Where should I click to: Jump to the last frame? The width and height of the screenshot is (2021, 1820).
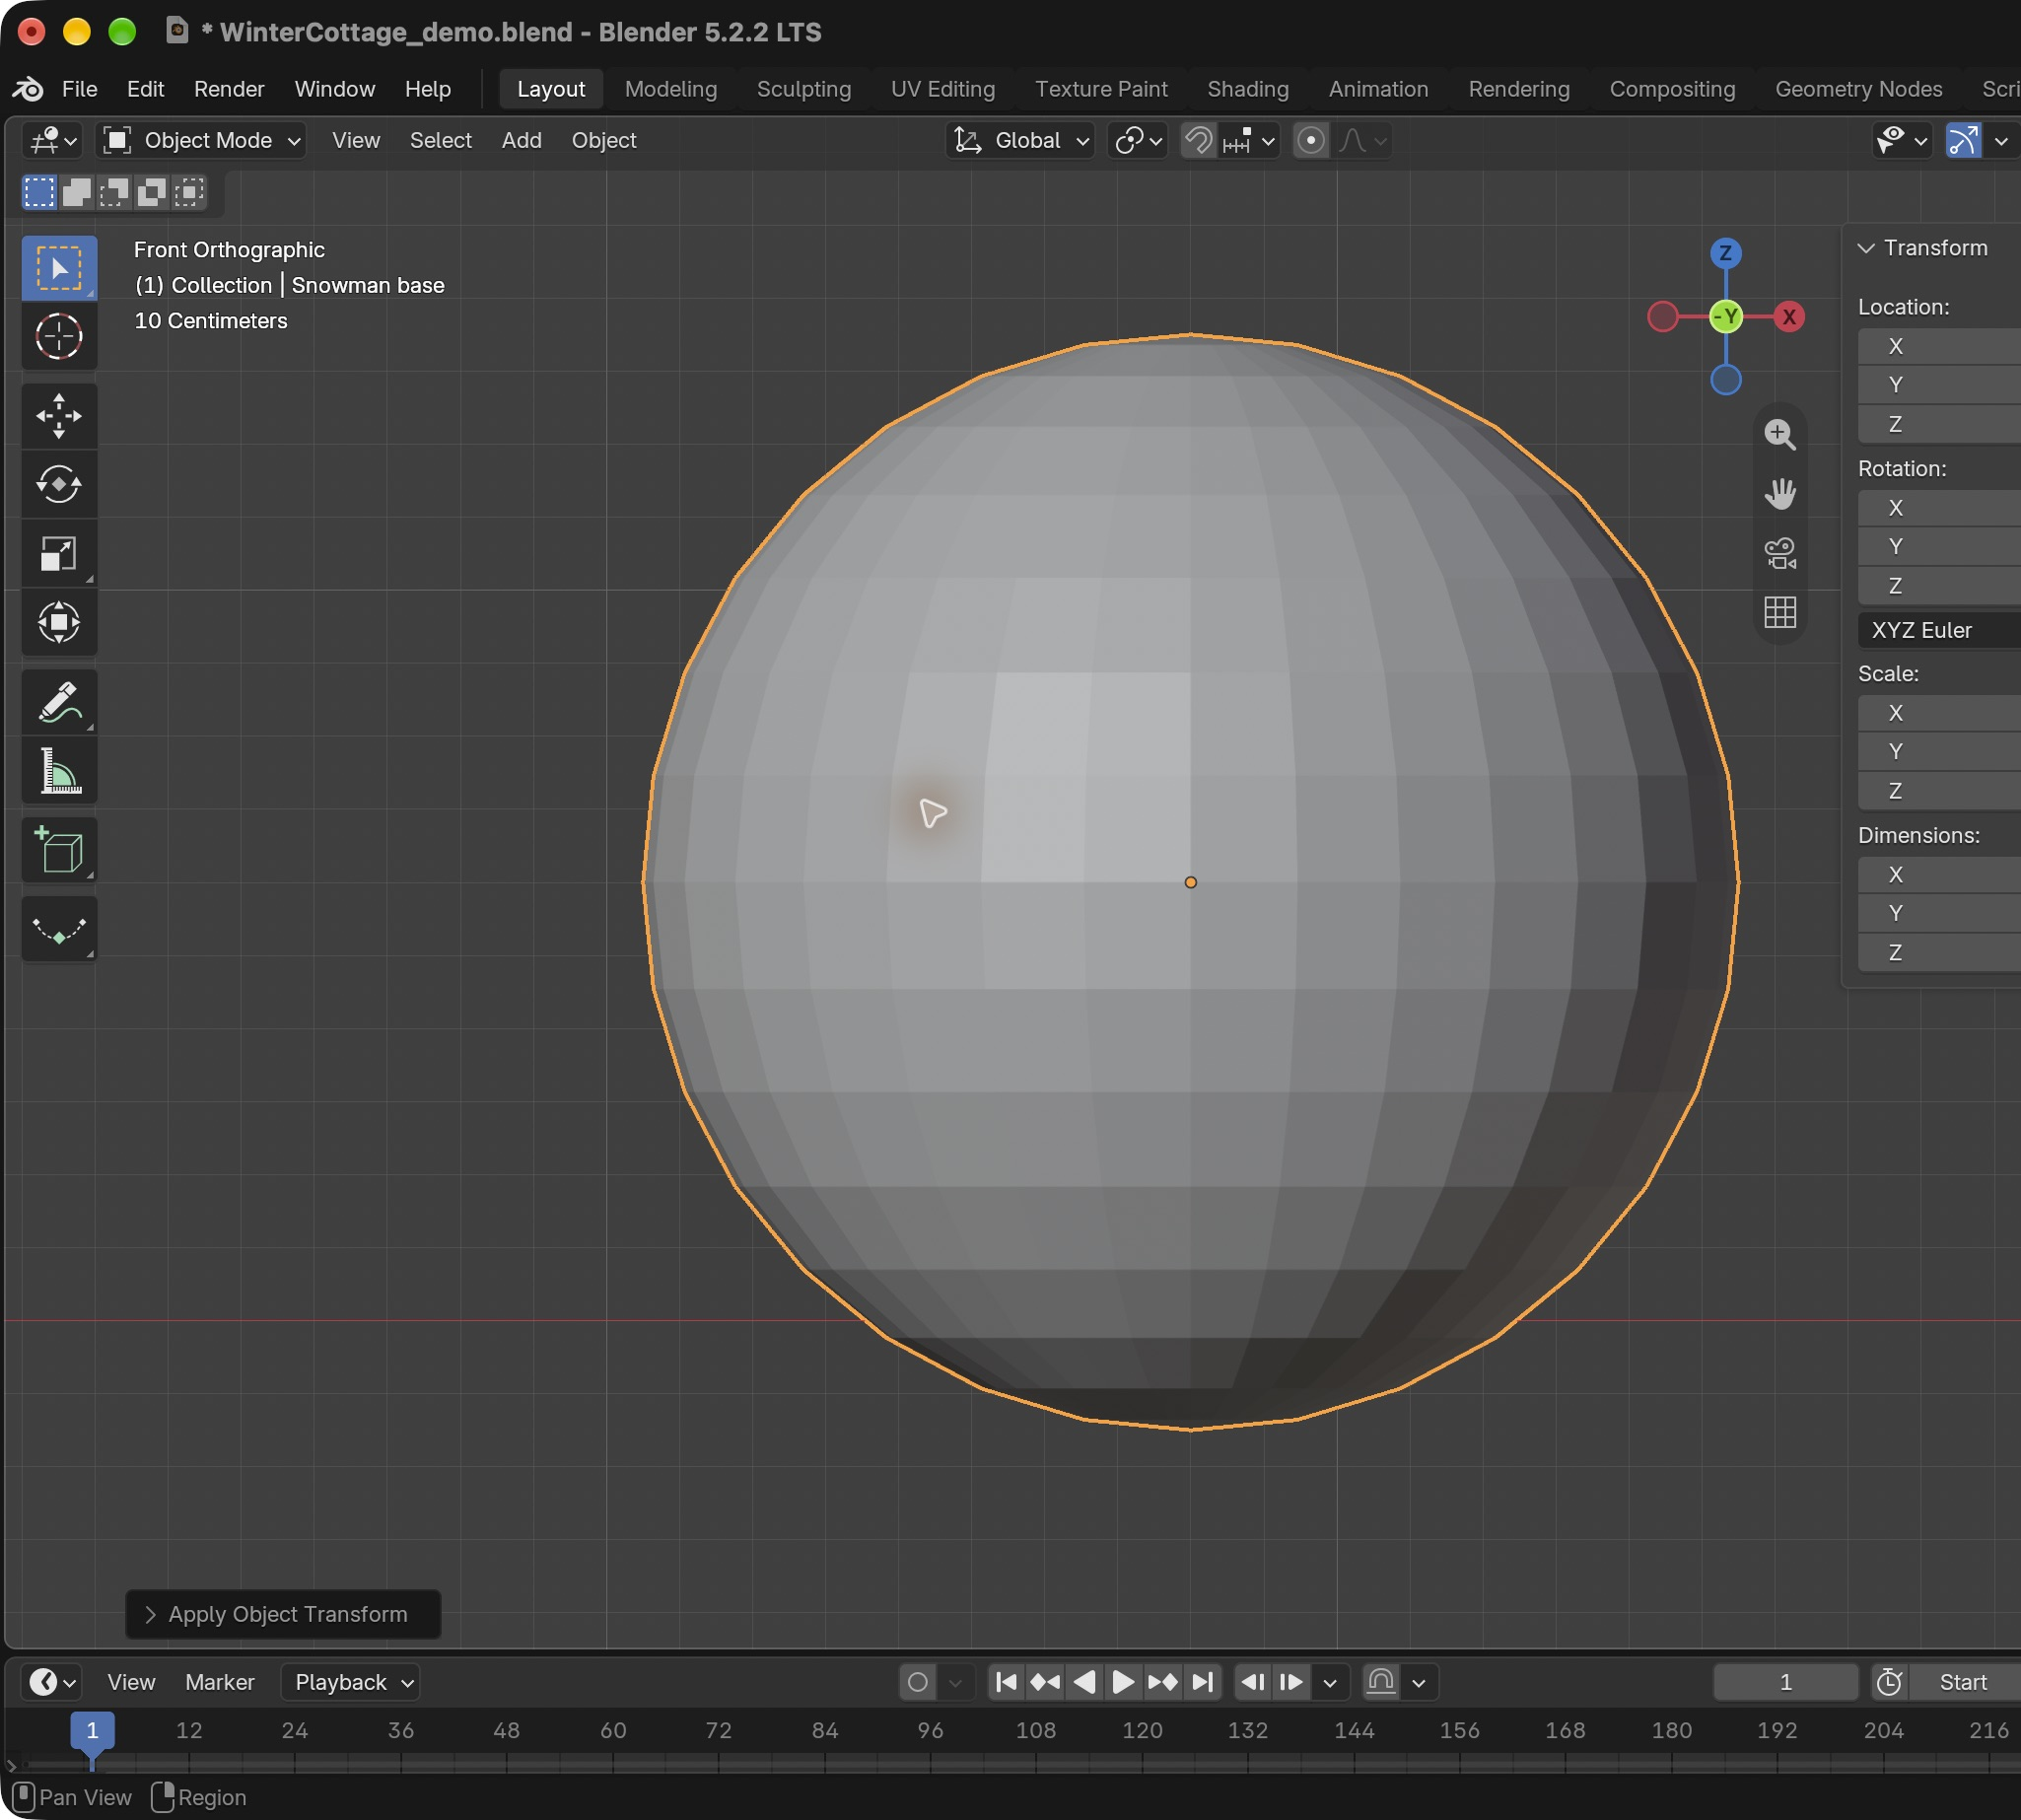pos(1203,1682)
